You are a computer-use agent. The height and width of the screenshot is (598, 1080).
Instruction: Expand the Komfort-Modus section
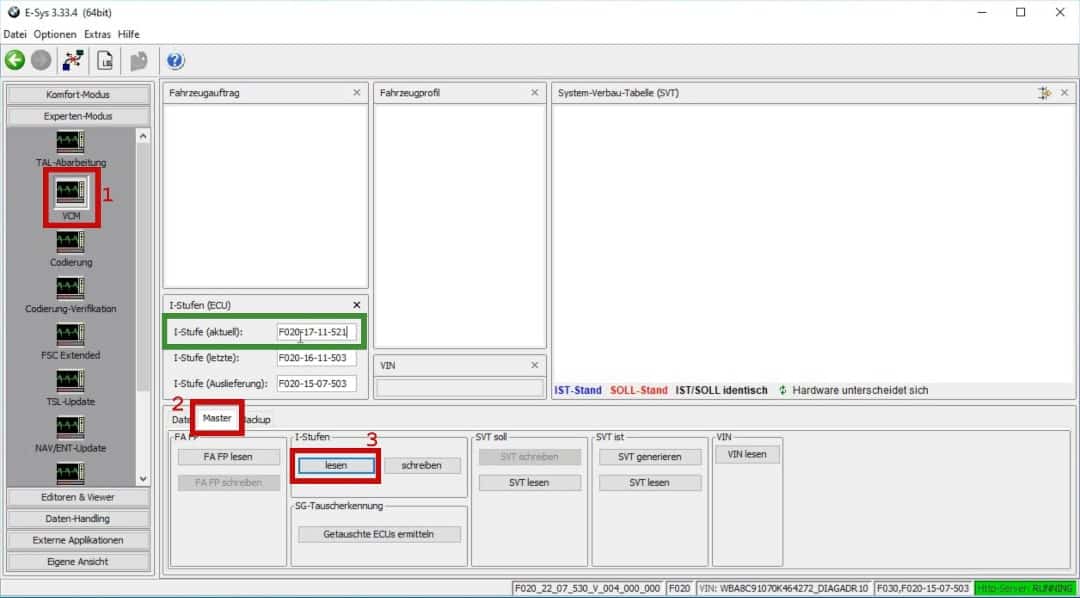click(79, 95)
